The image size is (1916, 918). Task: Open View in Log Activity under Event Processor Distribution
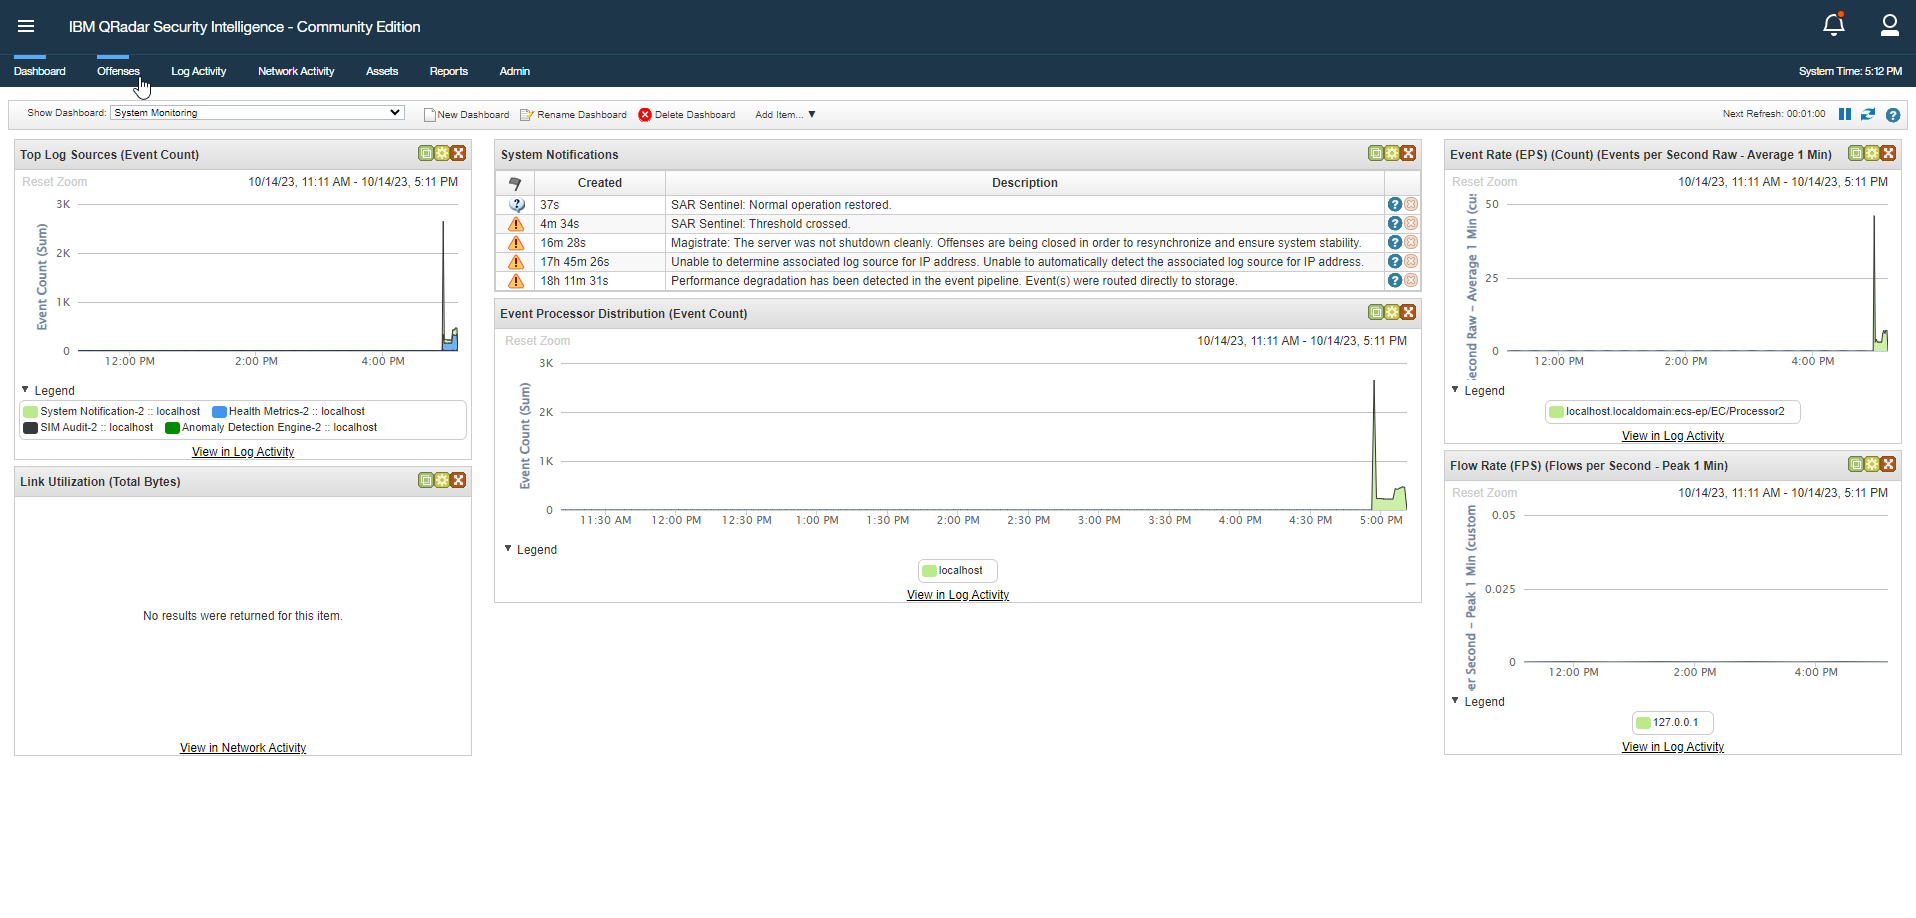pos(958,595)
